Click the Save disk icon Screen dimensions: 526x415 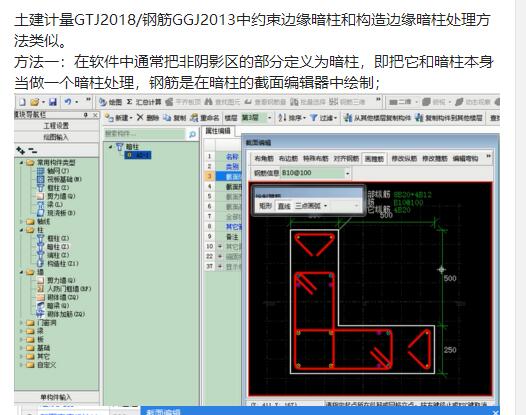[53, 102]
